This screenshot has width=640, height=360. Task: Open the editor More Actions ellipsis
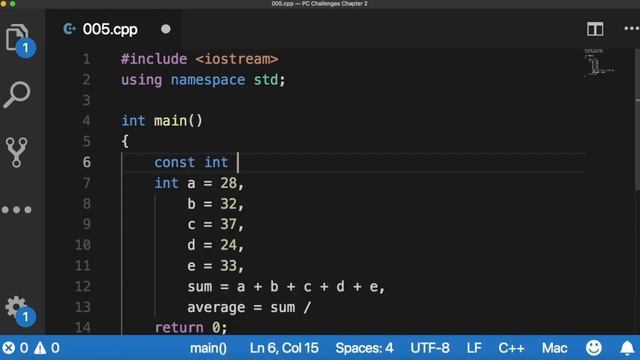pos(632,29)
